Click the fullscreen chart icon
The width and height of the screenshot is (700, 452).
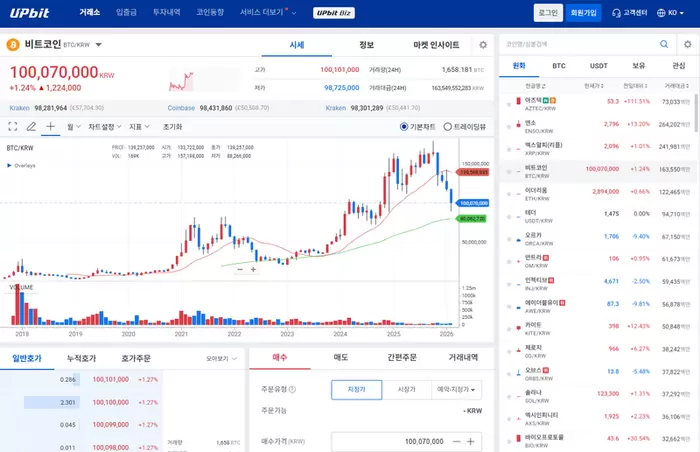[12, 127]
